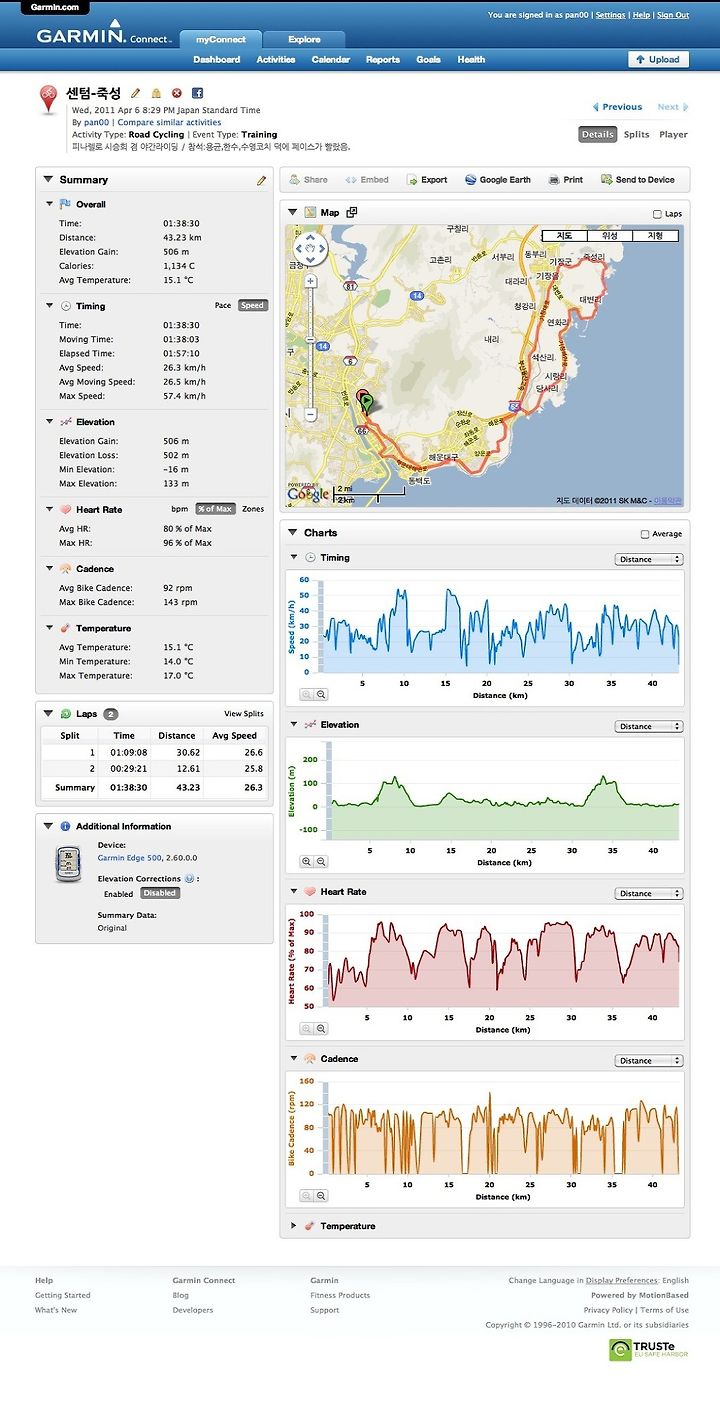The height and width of the screenshot is (1403, 720).
Task: Collapse the Map panel
Action: 293,212
